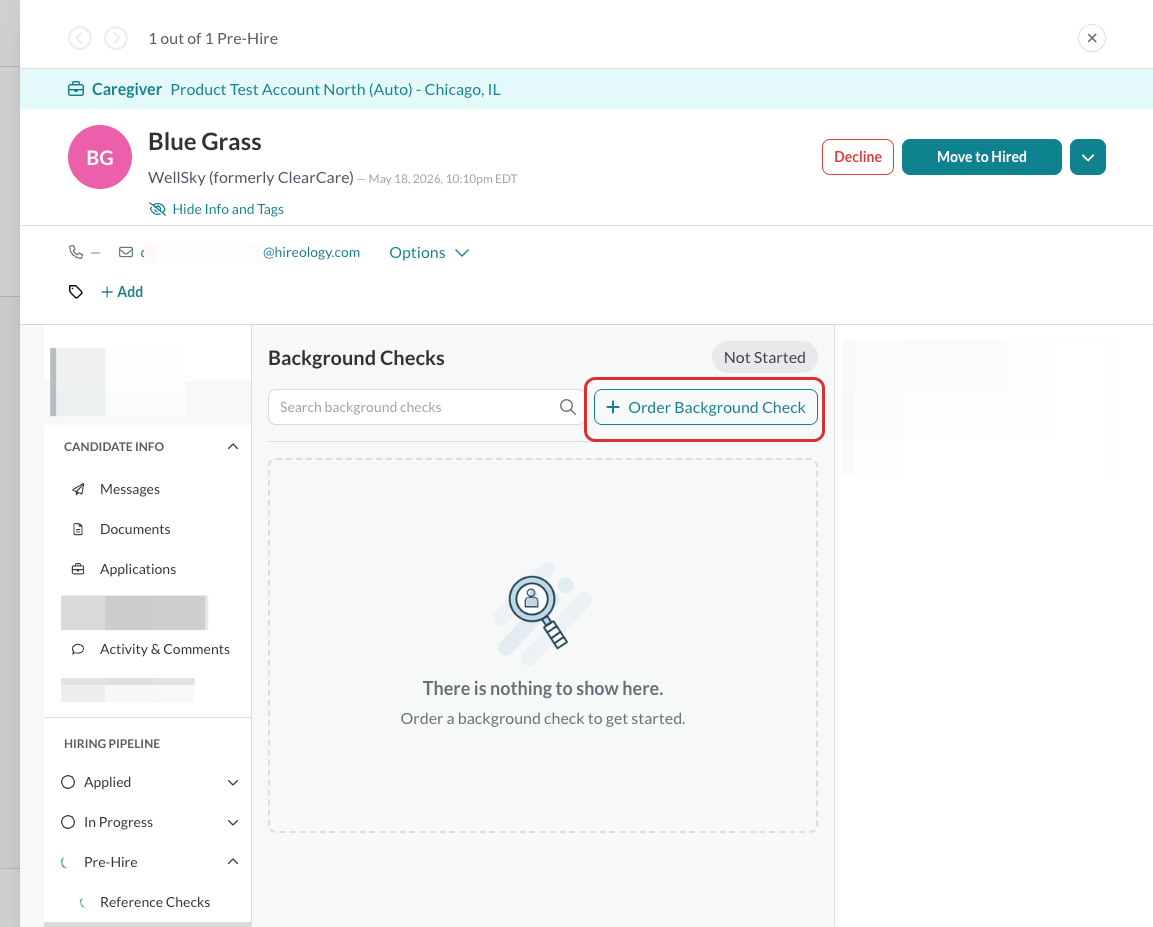Click the tag icon
Screen dimensions: 1153x927
[76, 292]
